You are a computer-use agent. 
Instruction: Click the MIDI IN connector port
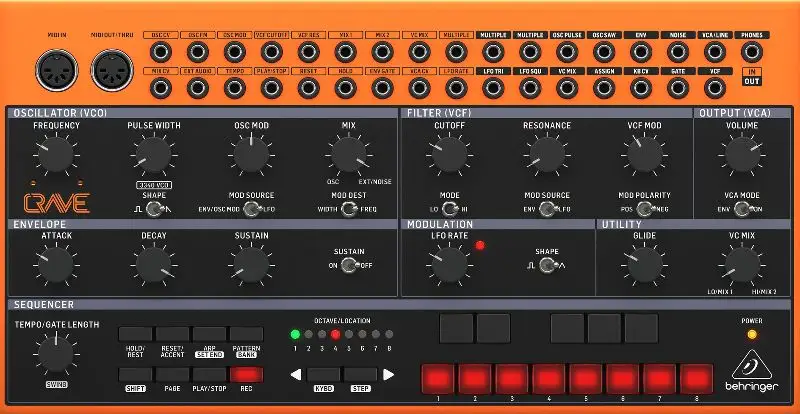coord(56,69)
